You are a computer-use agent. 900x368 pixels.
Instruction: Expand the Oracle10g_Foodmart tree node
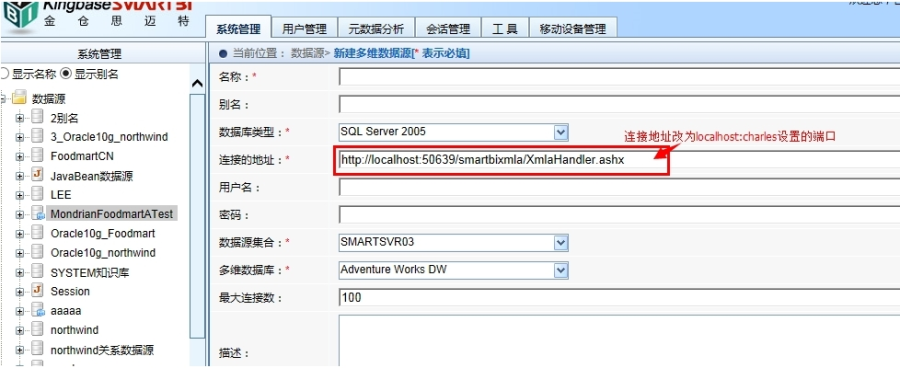click(x=20, y=234)
